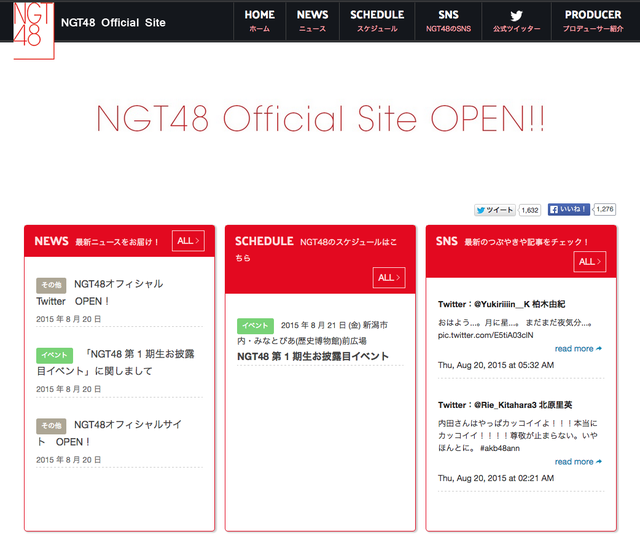Viewport: 640px width, 537px height.
Task: Click the SNS panel header title
Action: pos(447,241)
